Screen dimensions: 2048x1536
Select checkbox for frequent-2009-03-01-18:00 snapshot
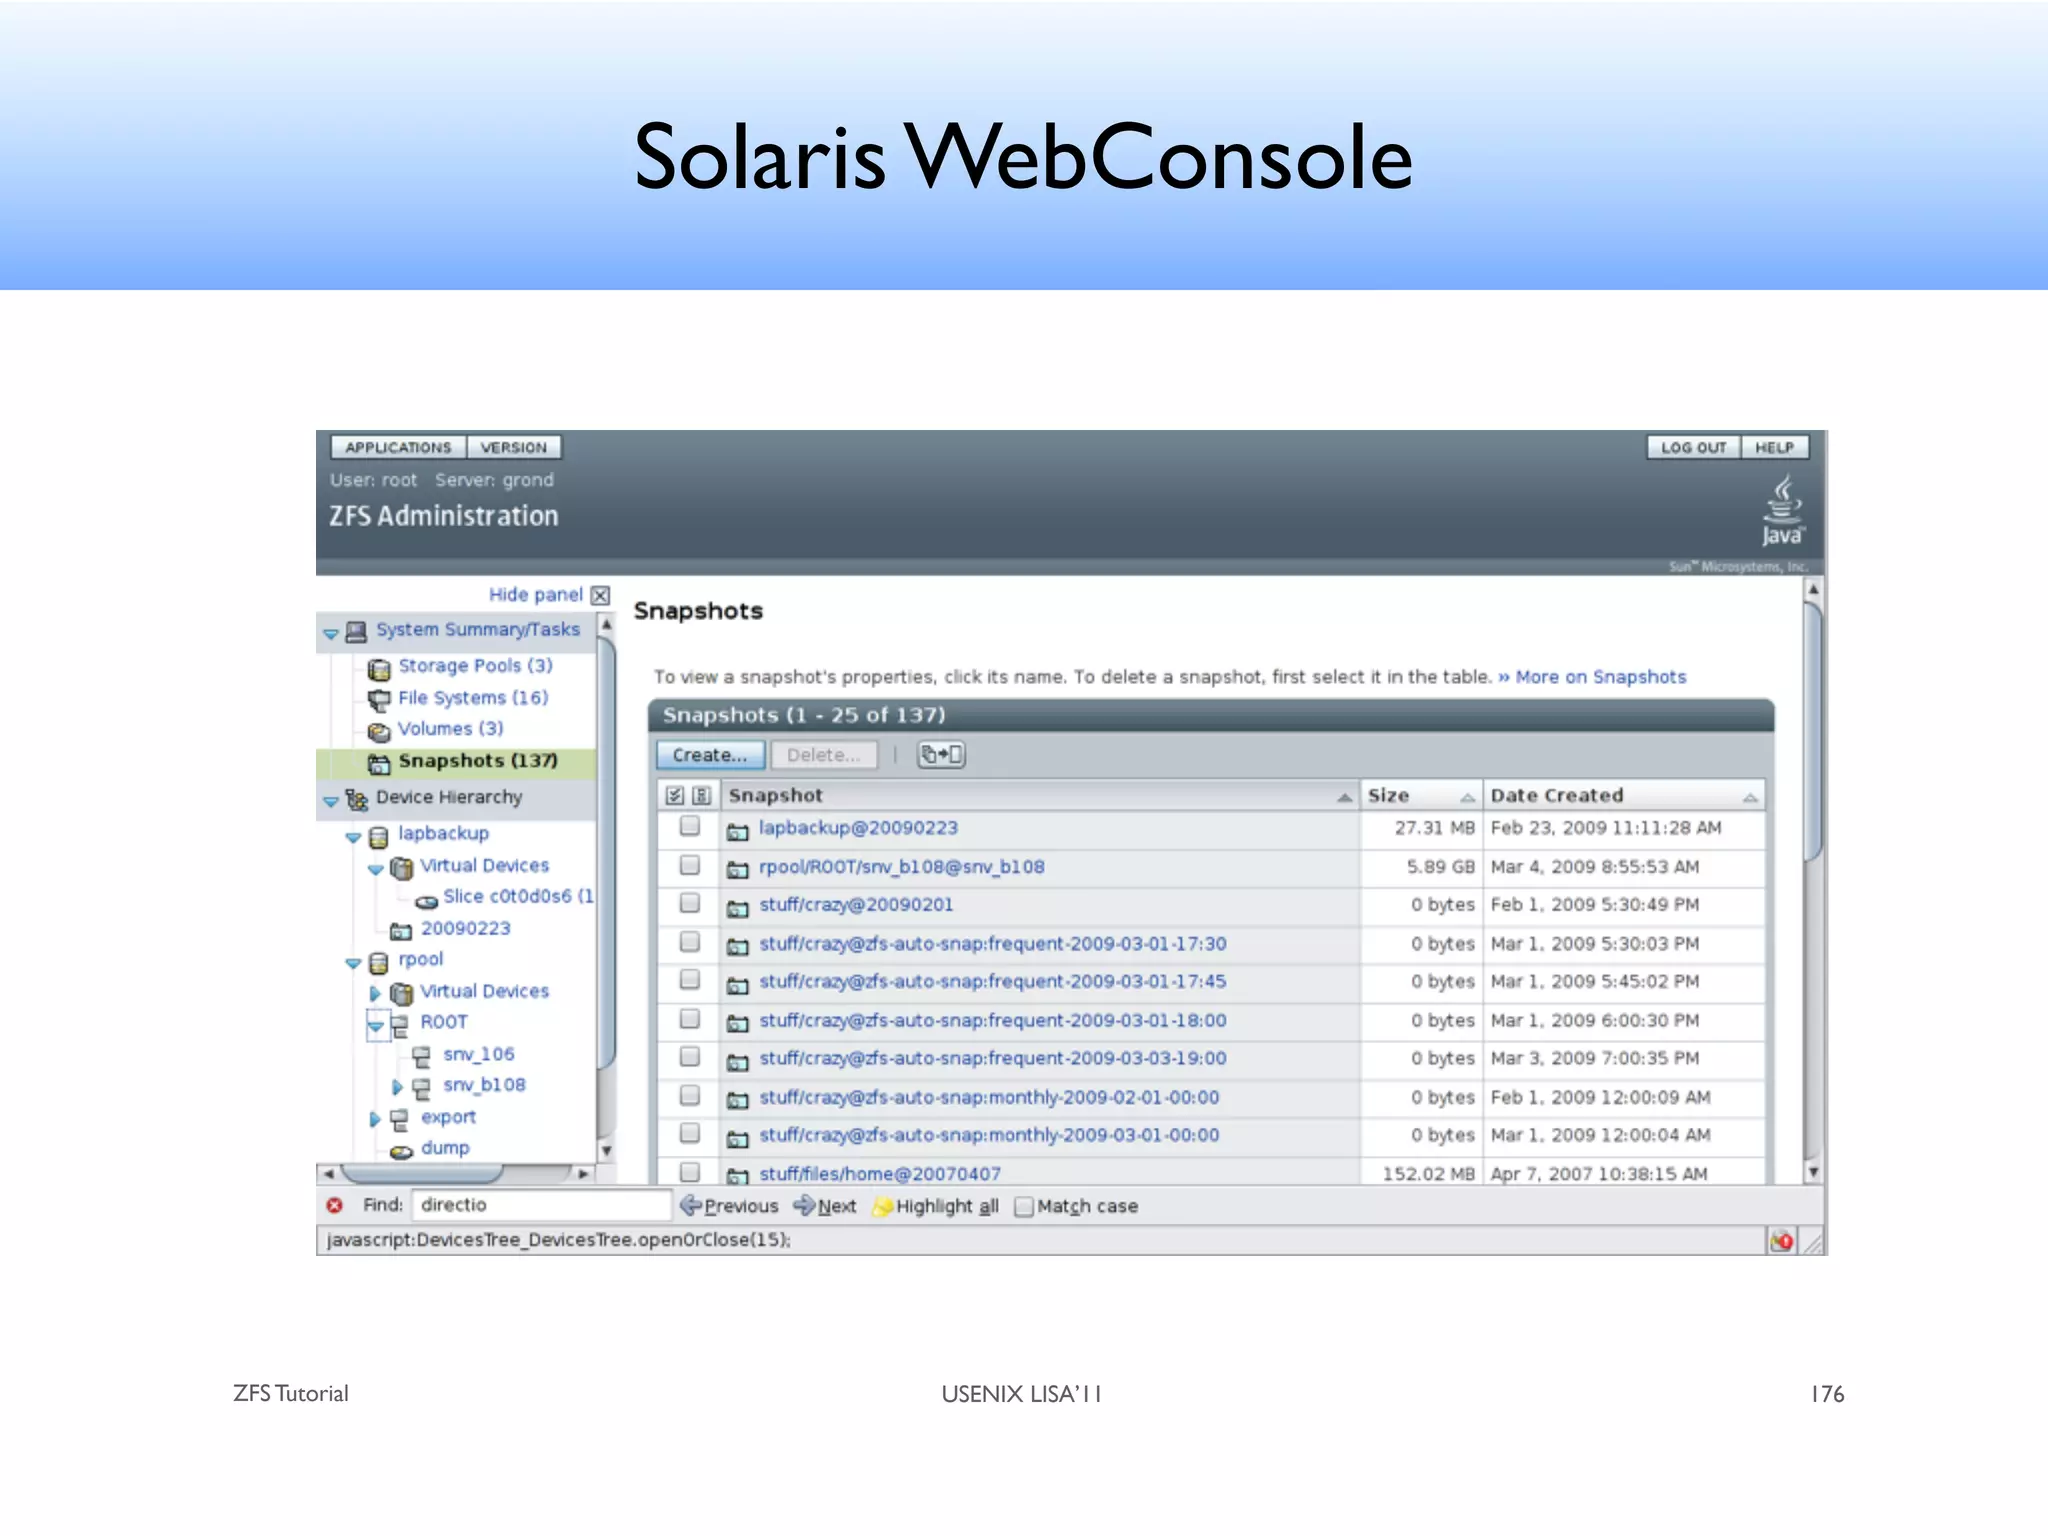pyautogui.click(x=689, y=1019)
